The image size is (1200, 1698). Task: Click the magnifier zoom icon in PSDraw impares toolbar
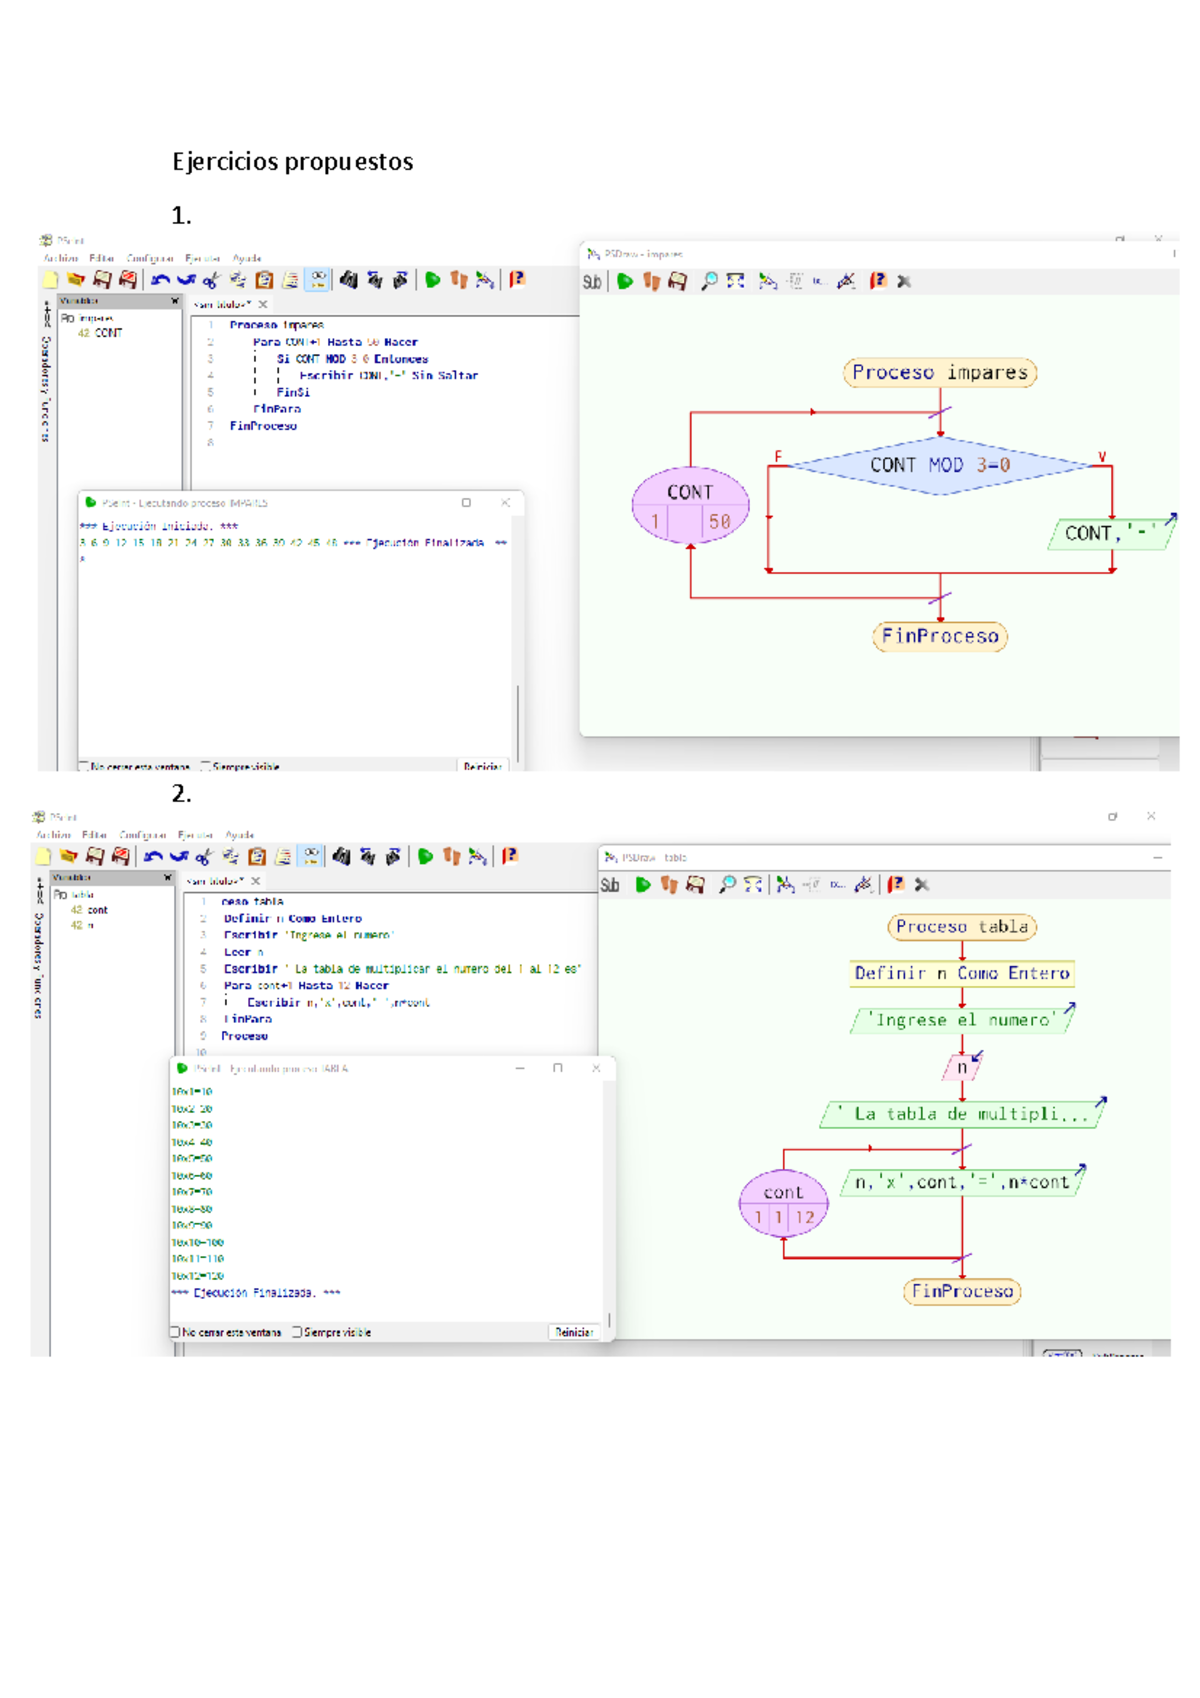click(709, 282)
